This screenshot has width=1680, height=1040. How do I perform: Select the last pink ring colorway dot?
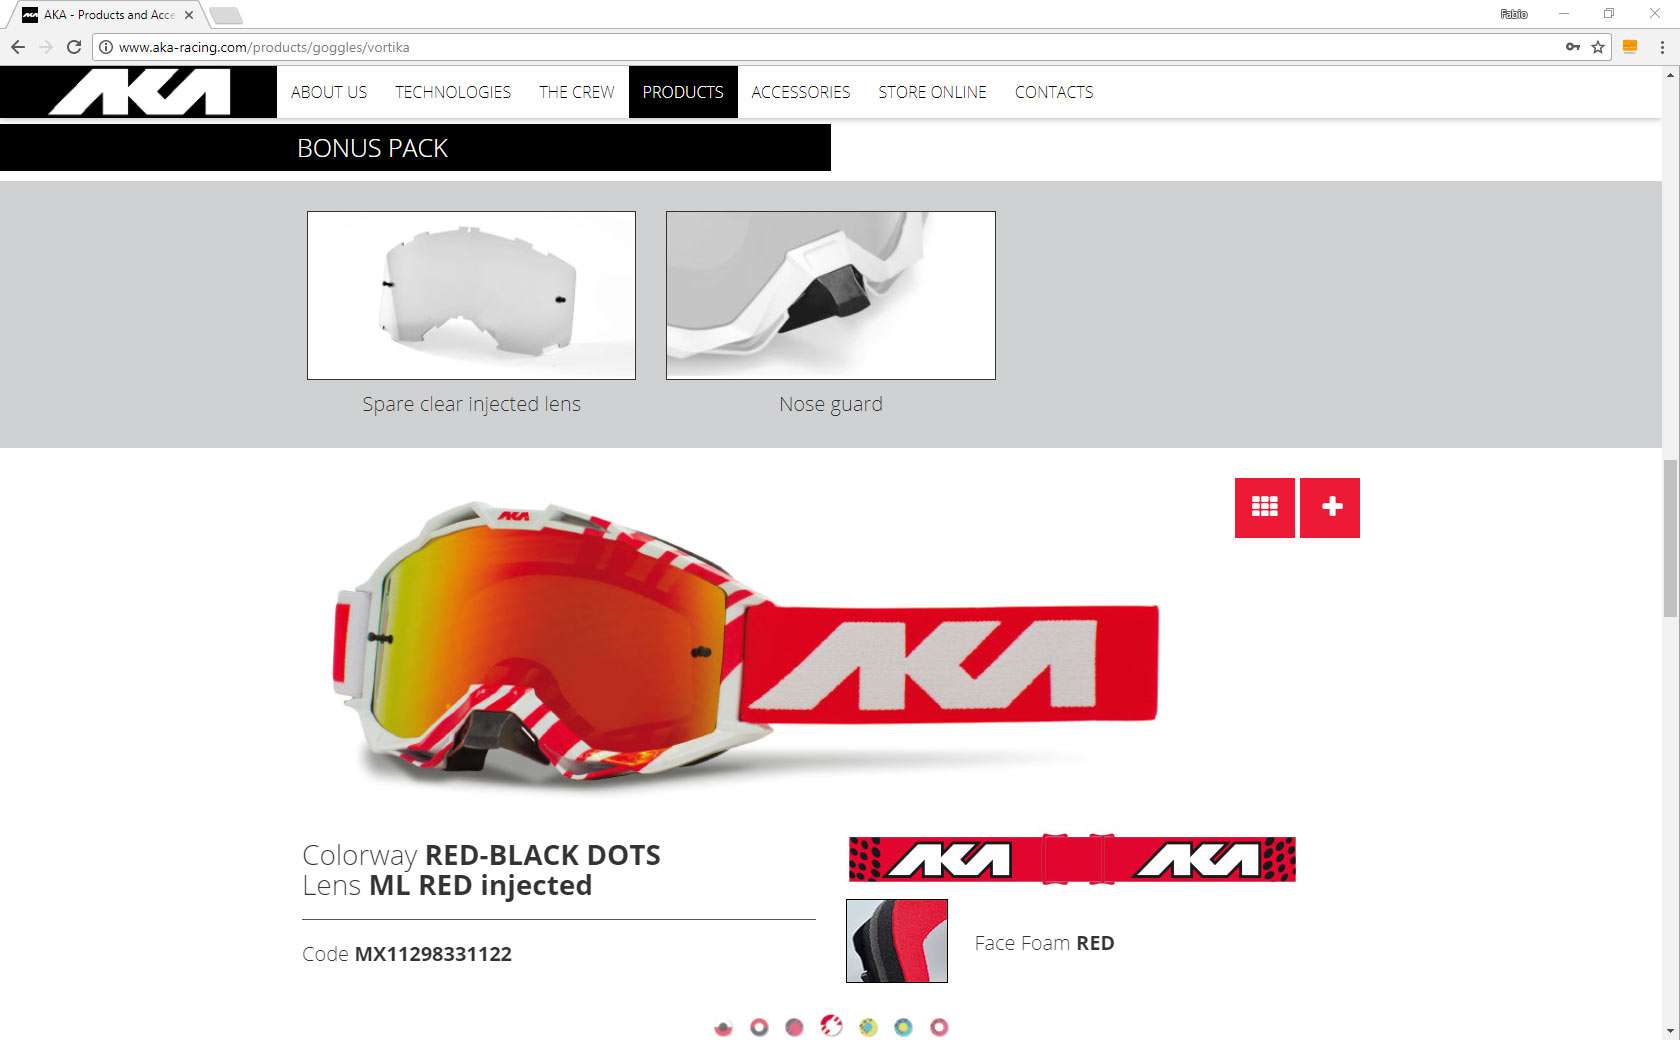point(939,1027)
